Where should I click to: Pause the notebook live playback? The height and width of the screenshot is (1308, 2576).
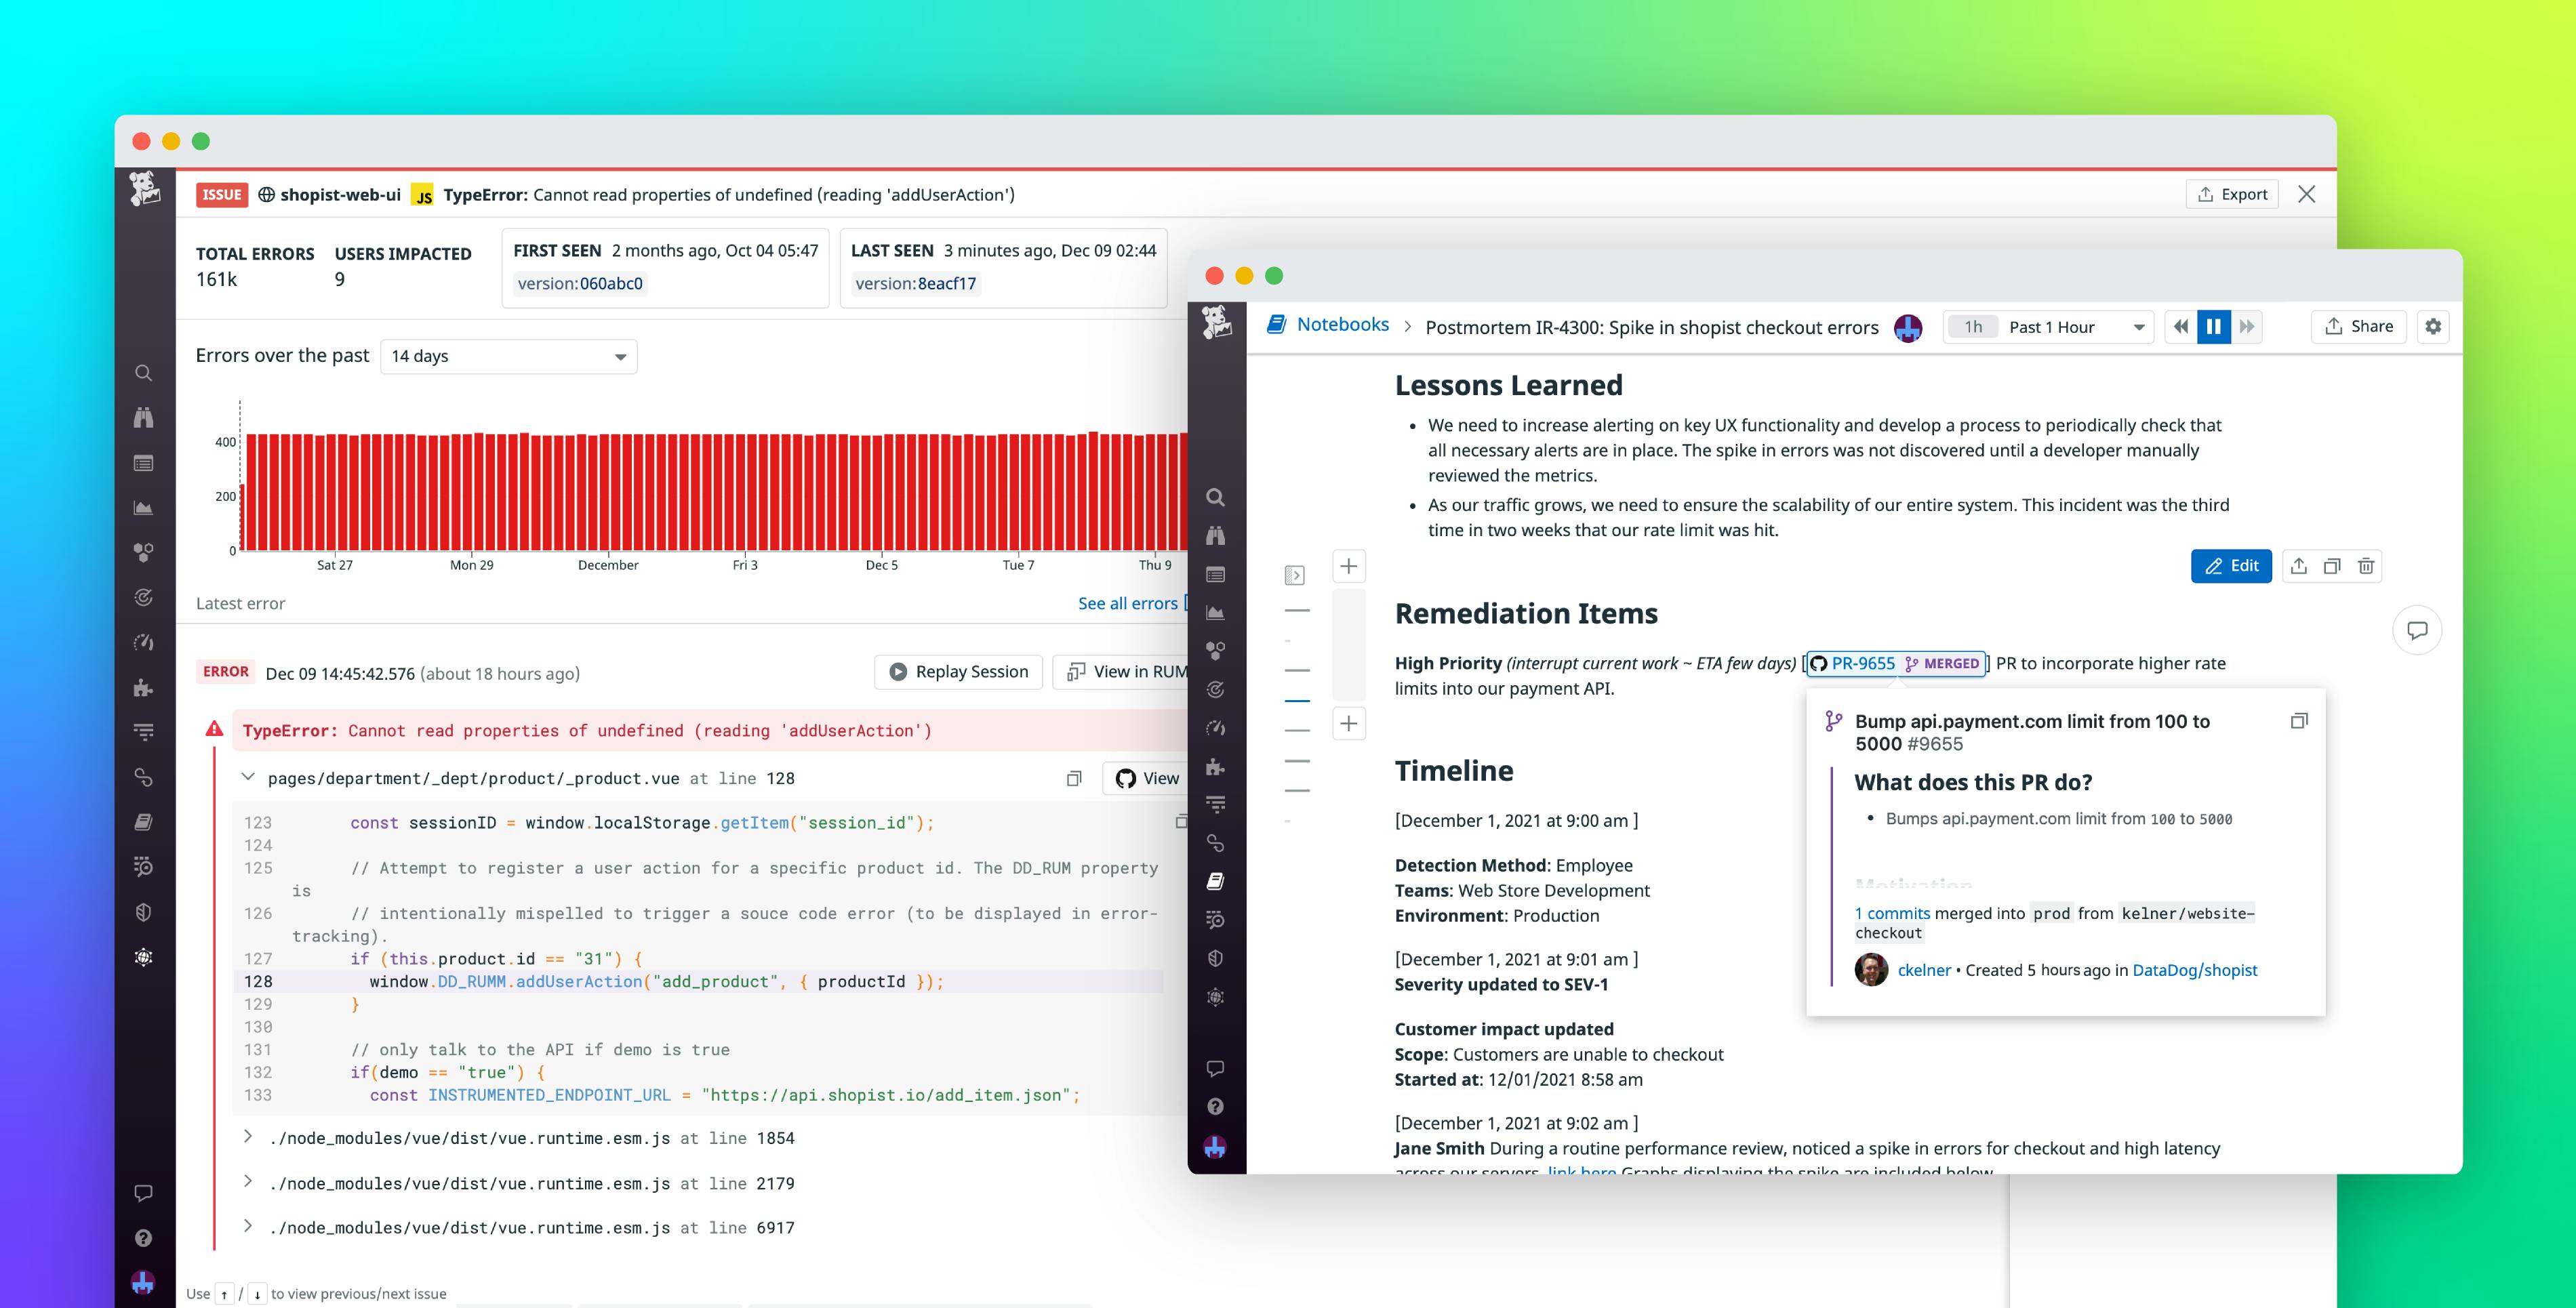click(2214, 326)
